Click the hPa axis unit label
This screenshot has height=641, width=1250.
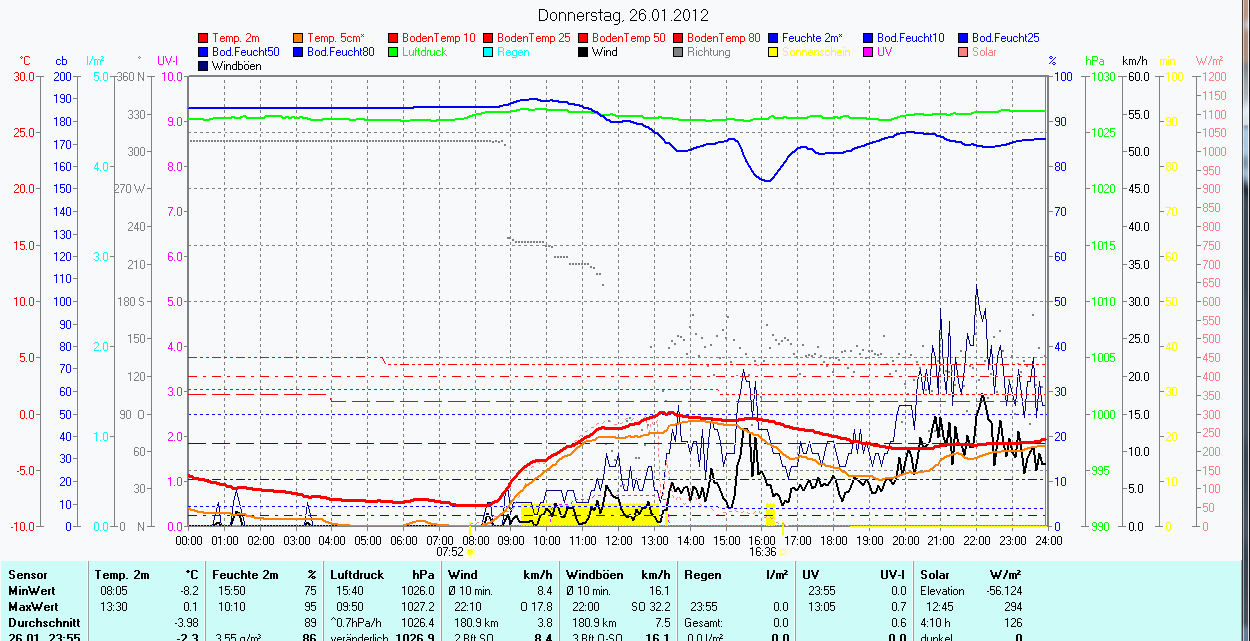point(1094,61)
